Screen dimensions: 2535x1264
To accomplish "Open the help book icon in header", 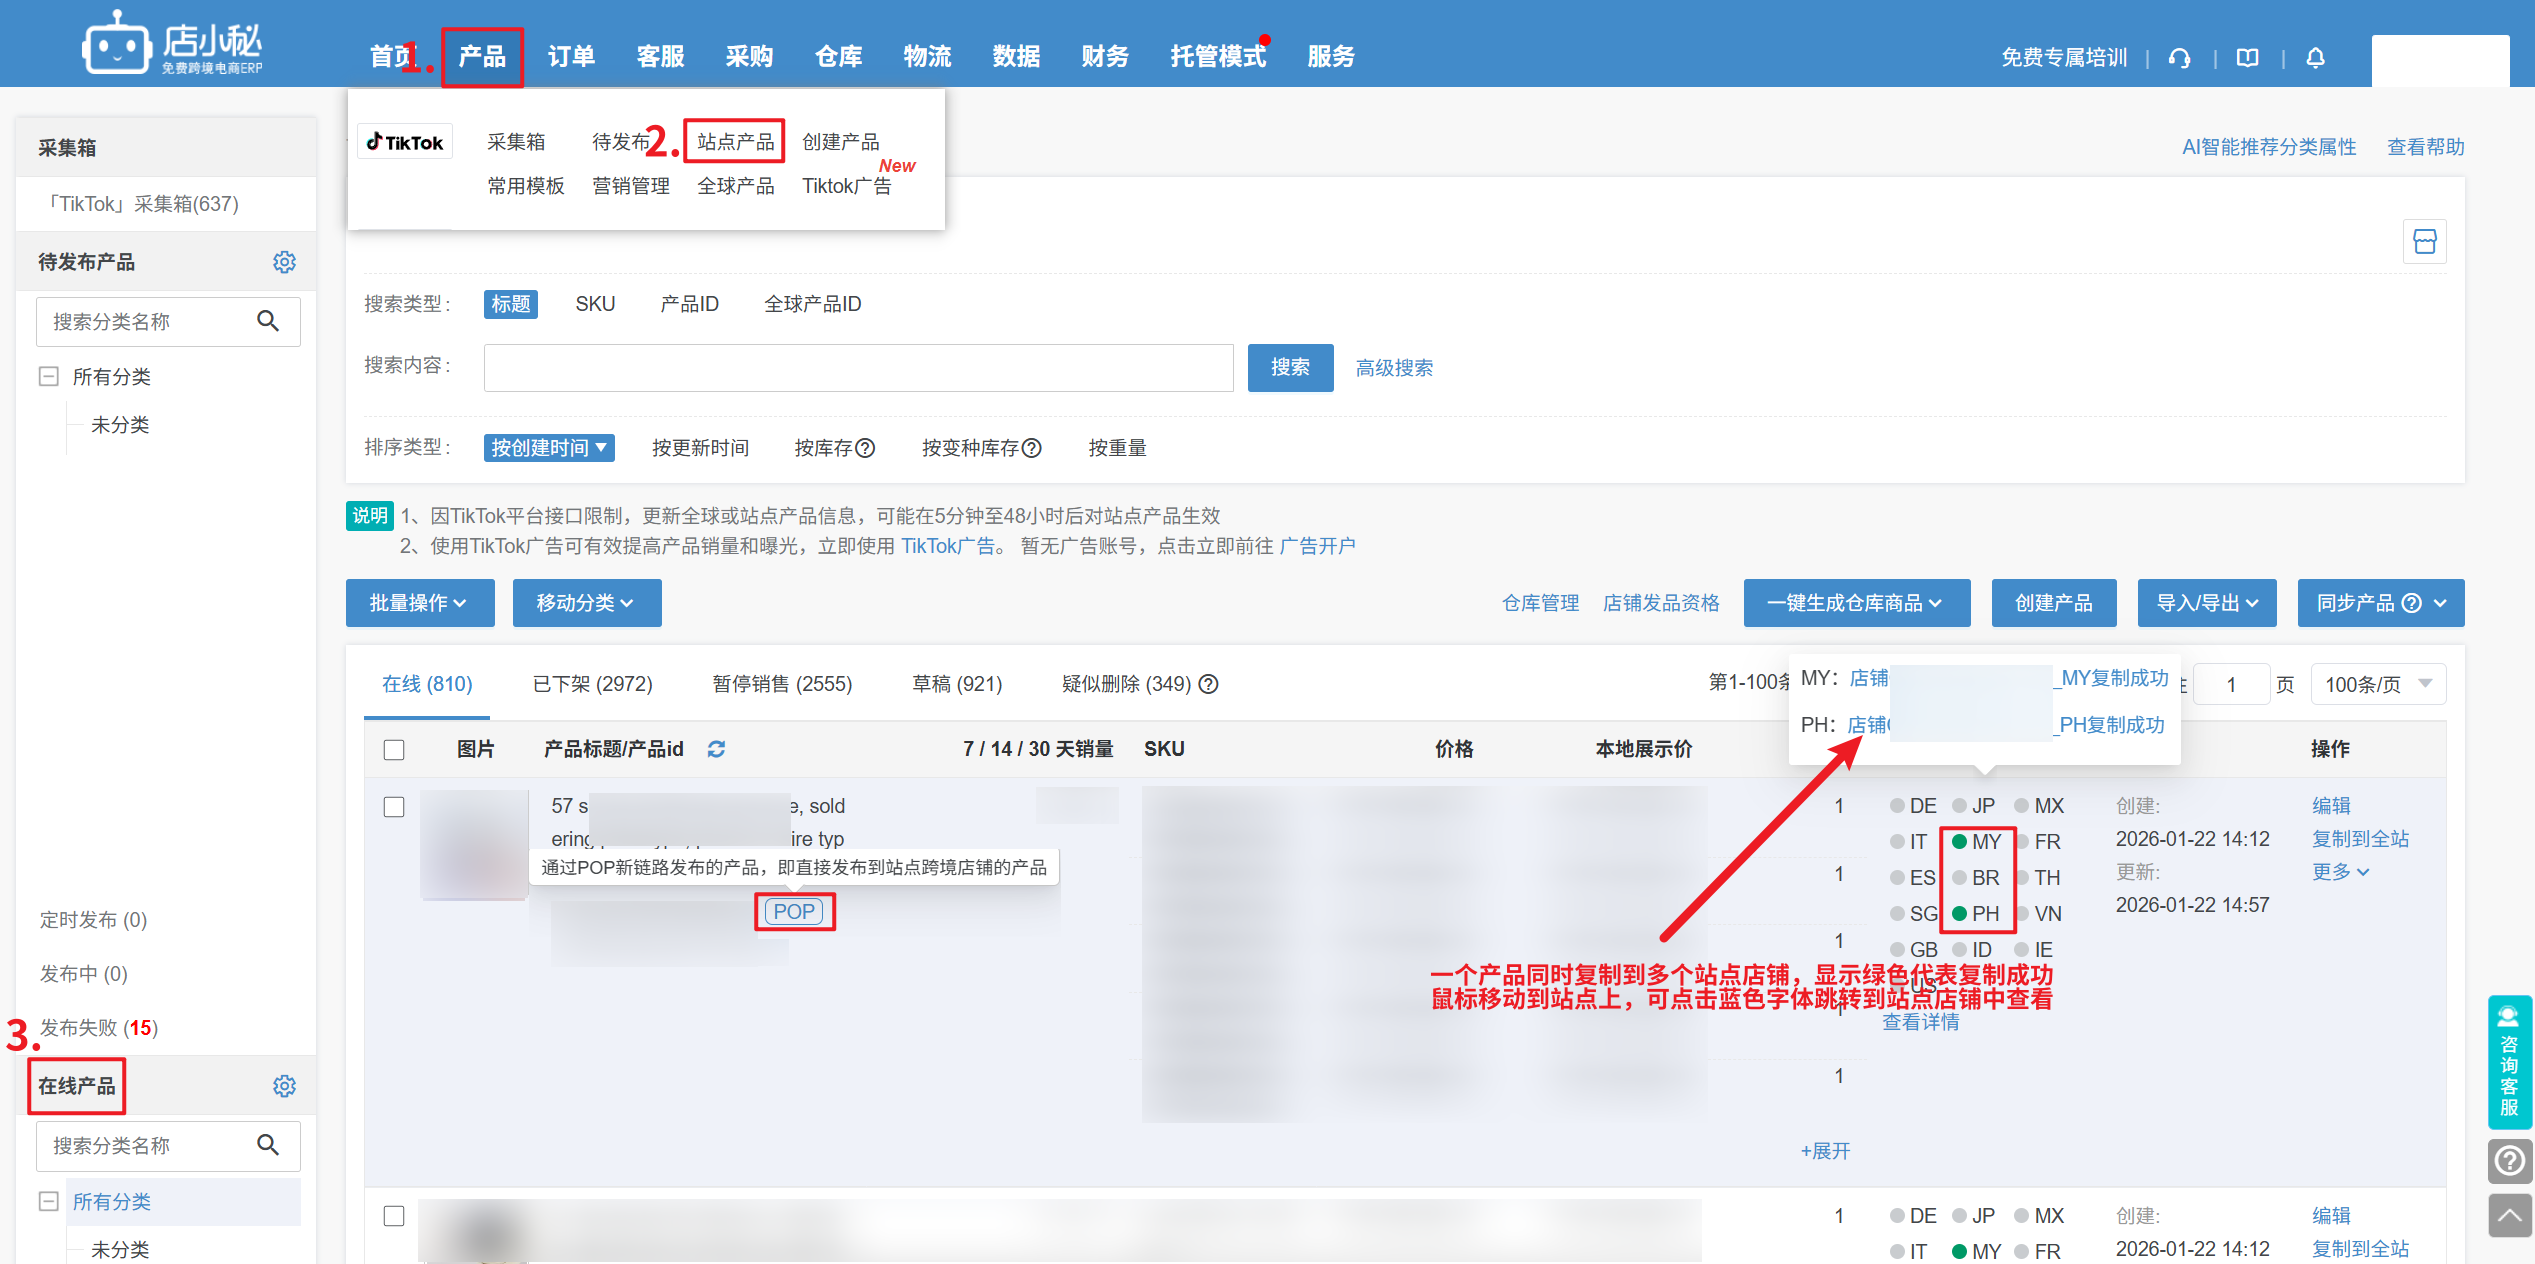I will pyautogui.click(x=2248, y=58).
